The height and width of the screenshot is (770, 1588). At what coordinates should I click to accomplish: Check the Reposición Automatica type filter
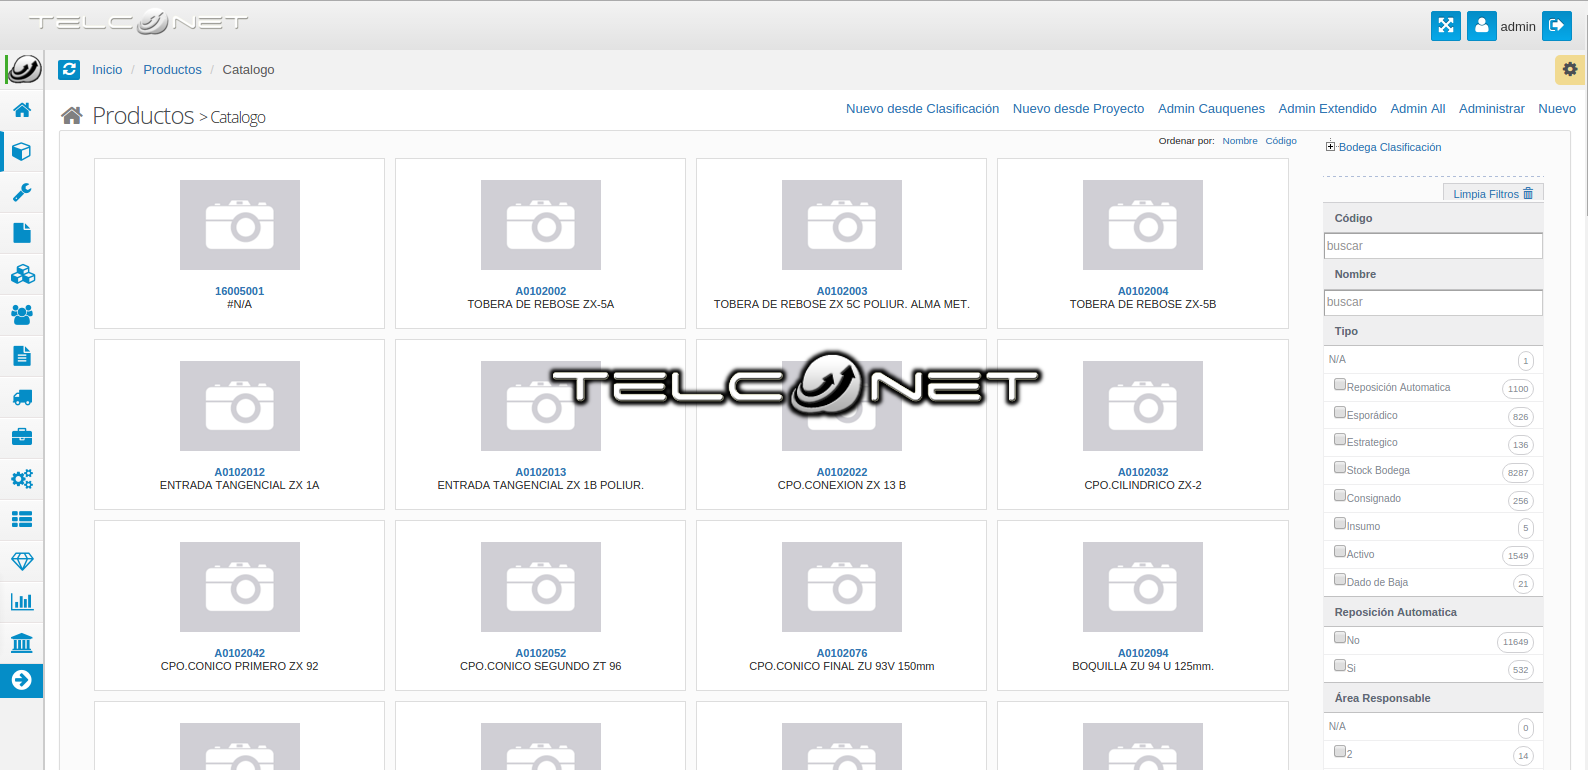(x=1340, y=384)
